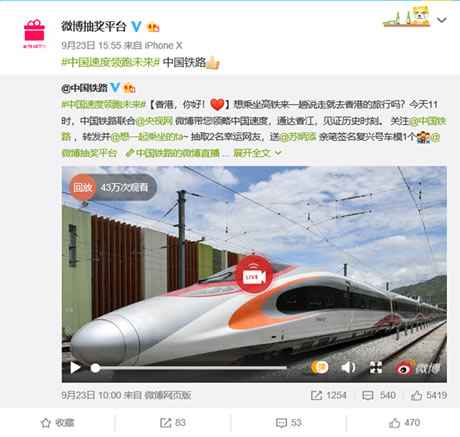Play the train video replay

(x=76, y=368)
